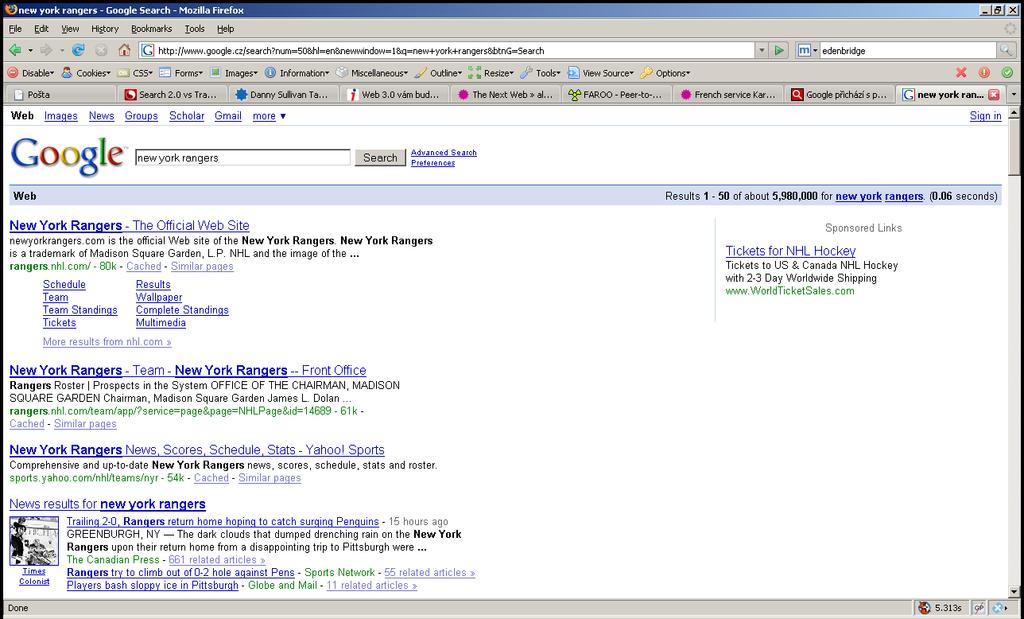This screenshot has height=619, width=1024.
Task: Click the Stop loading icon
Action: pyautogui.click(x=101, y=50)
